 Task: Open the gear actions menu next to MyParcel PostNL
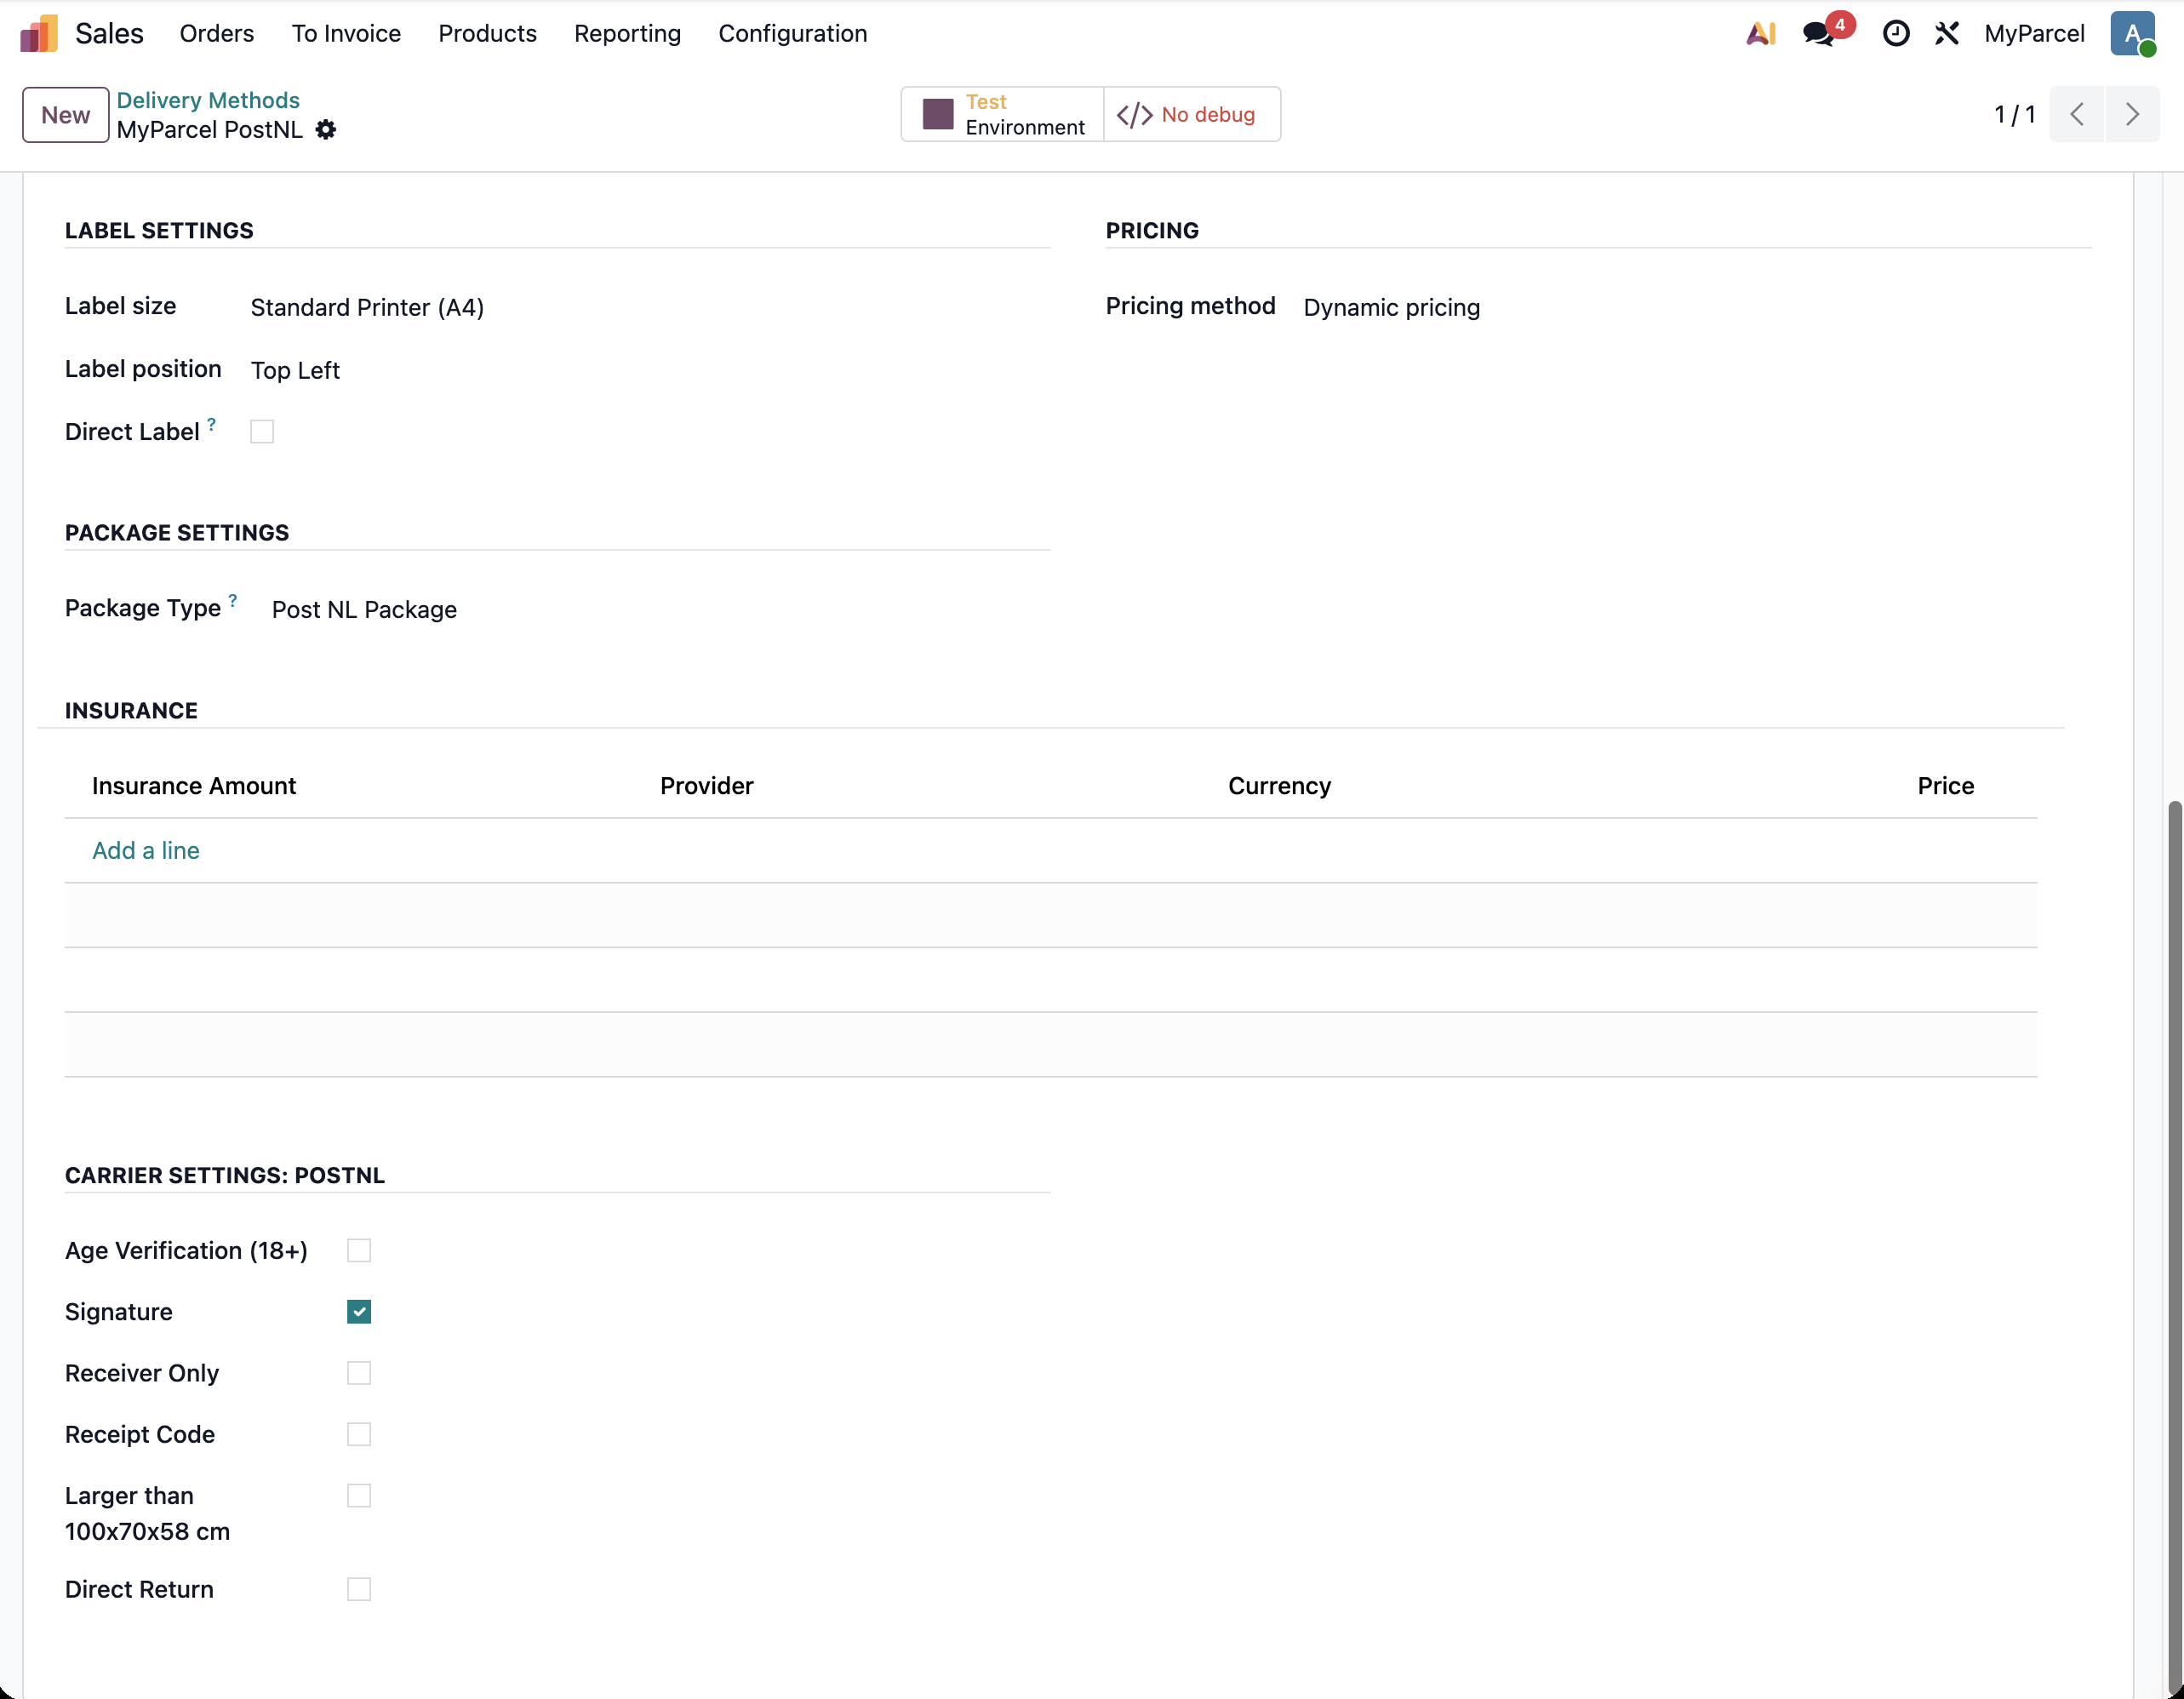[x=326, y=130]
